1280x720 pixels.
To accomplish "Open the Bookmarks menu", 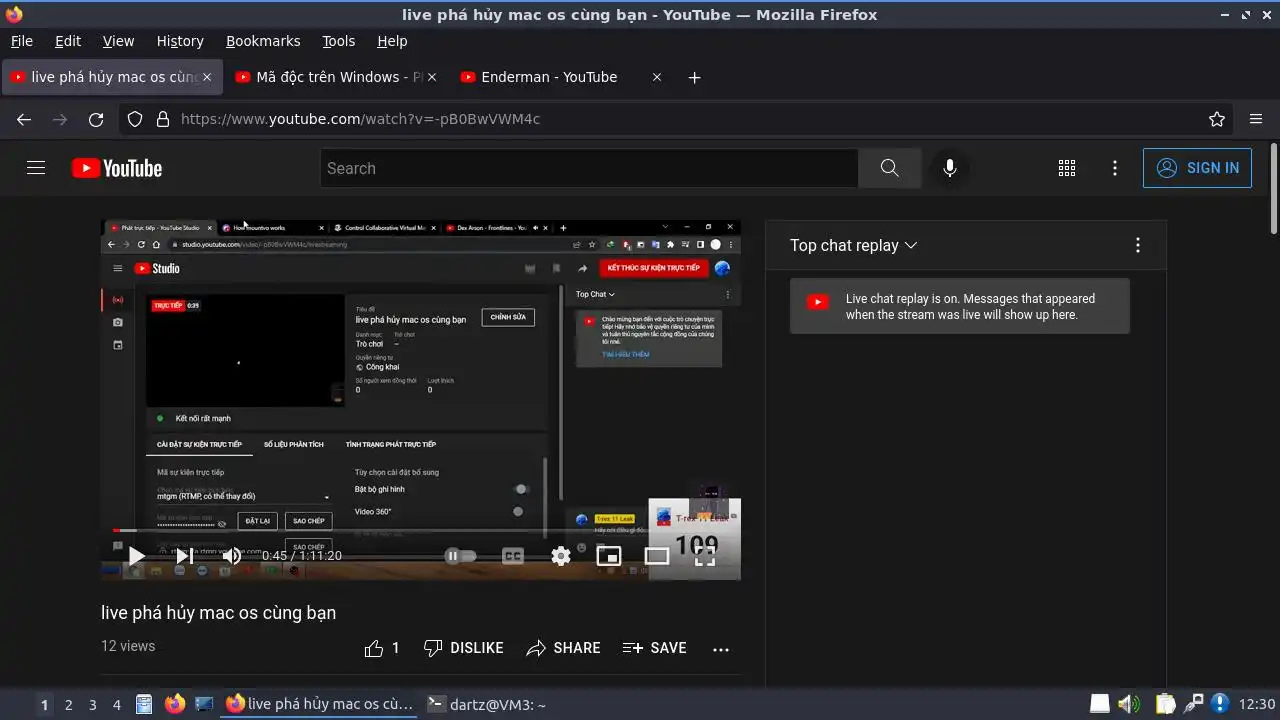I will pos(263,41).
